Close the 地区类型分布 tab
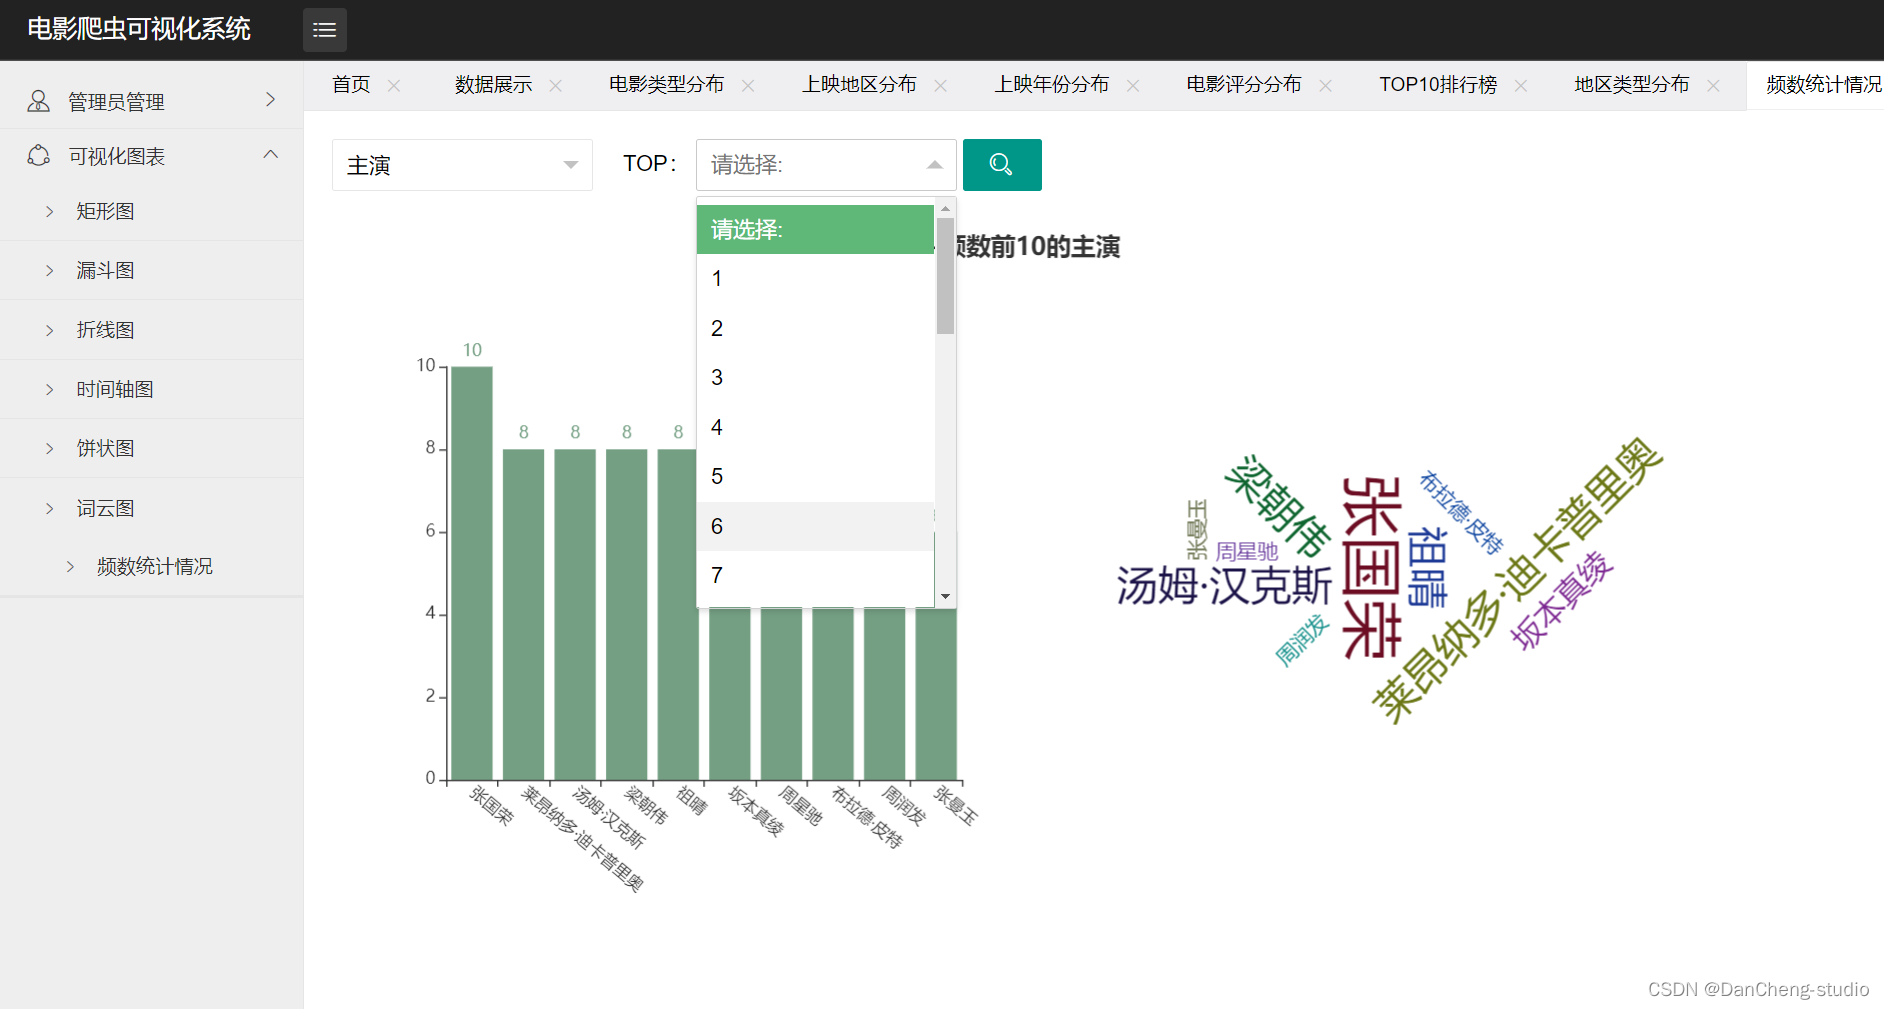The width and height of the screenshot is (1884, 1009). pos(1713,86)
